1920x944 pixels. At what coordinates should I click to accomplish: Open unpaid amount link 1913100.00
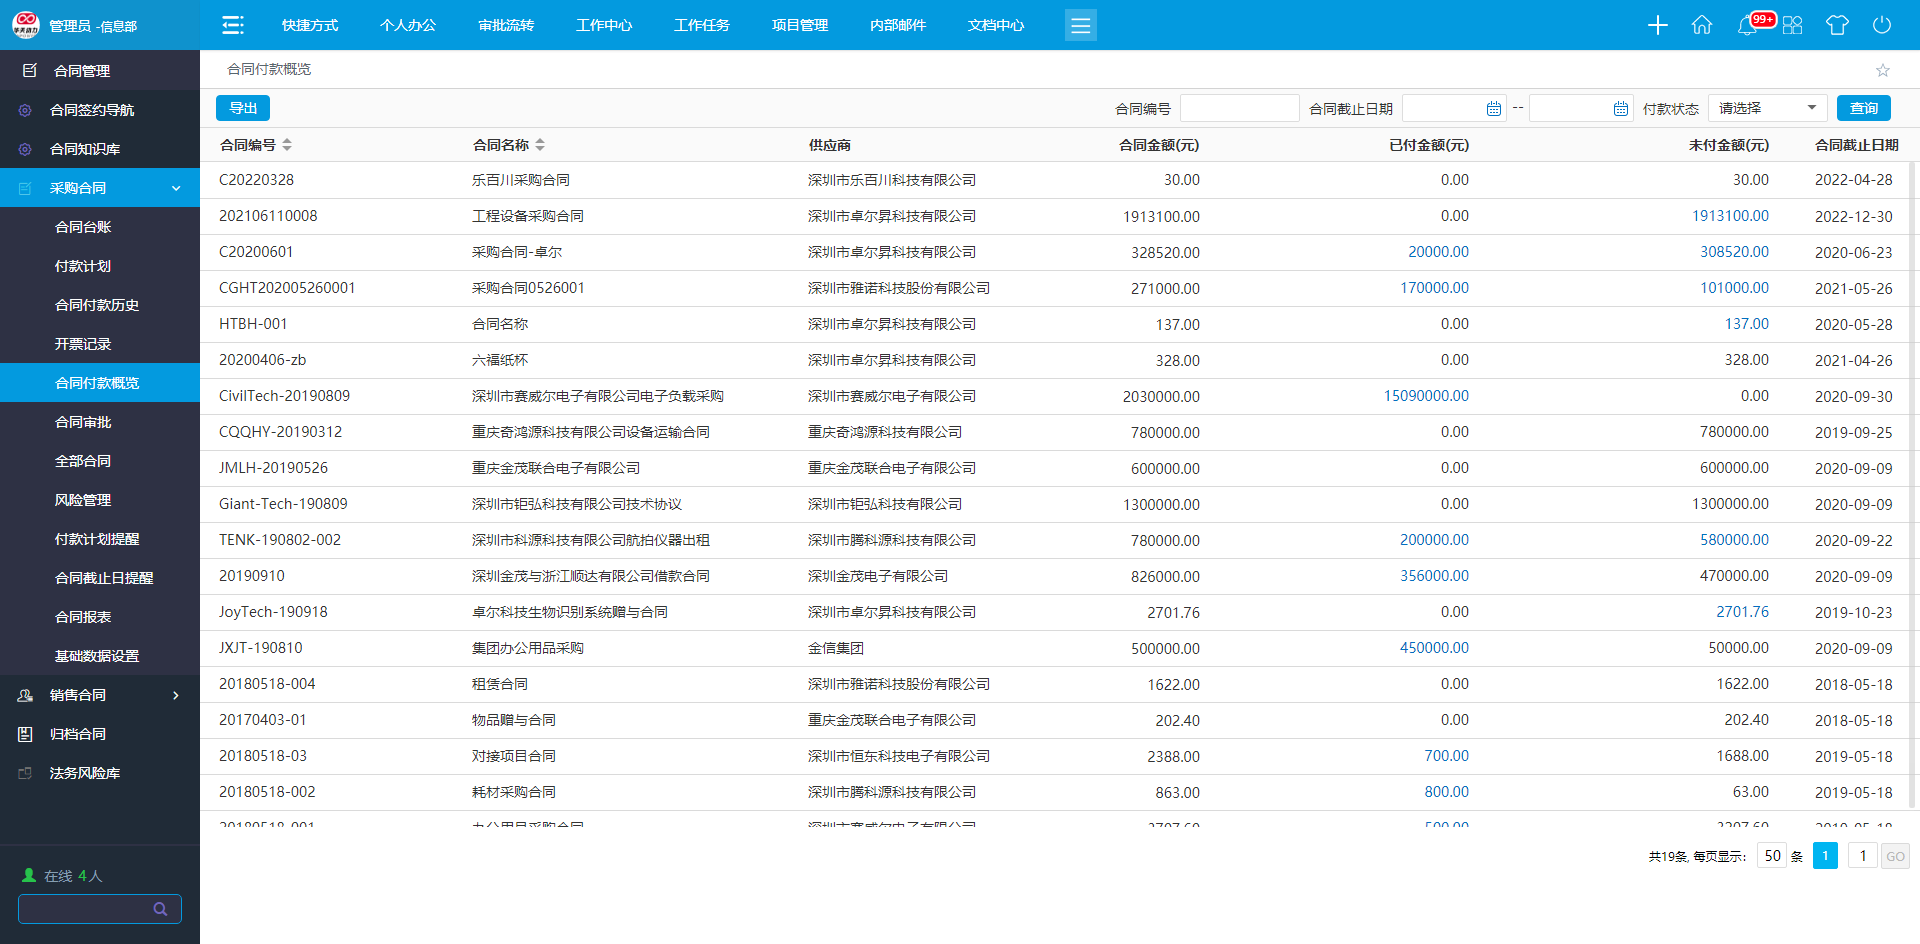point(1730,216)
